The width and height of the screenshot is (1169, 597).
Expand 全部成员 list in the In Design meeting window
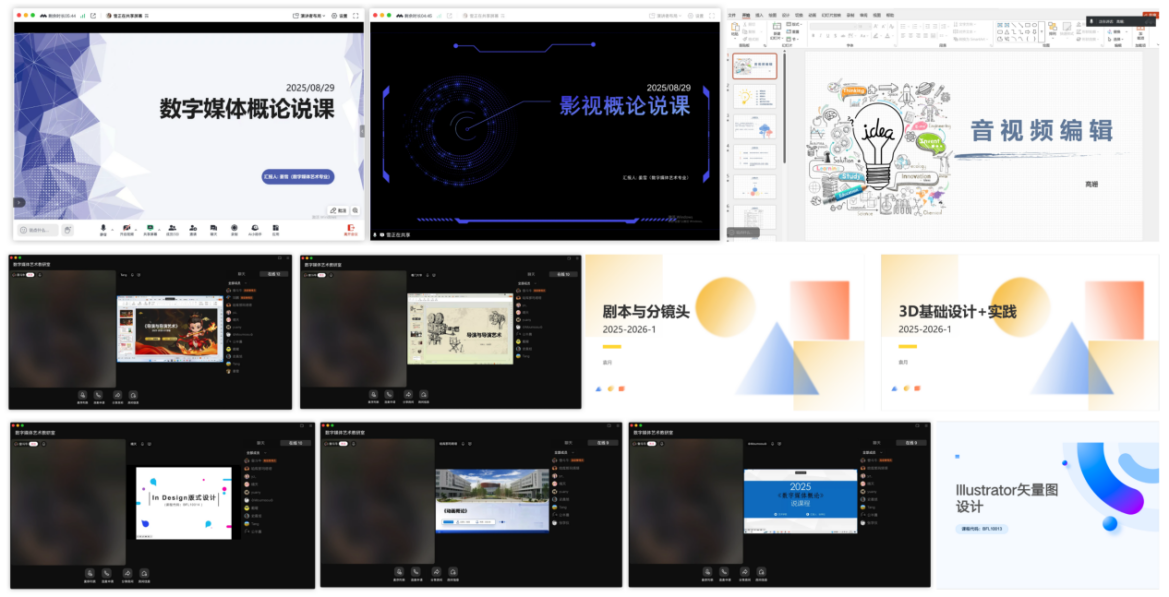tap(253, 452)
